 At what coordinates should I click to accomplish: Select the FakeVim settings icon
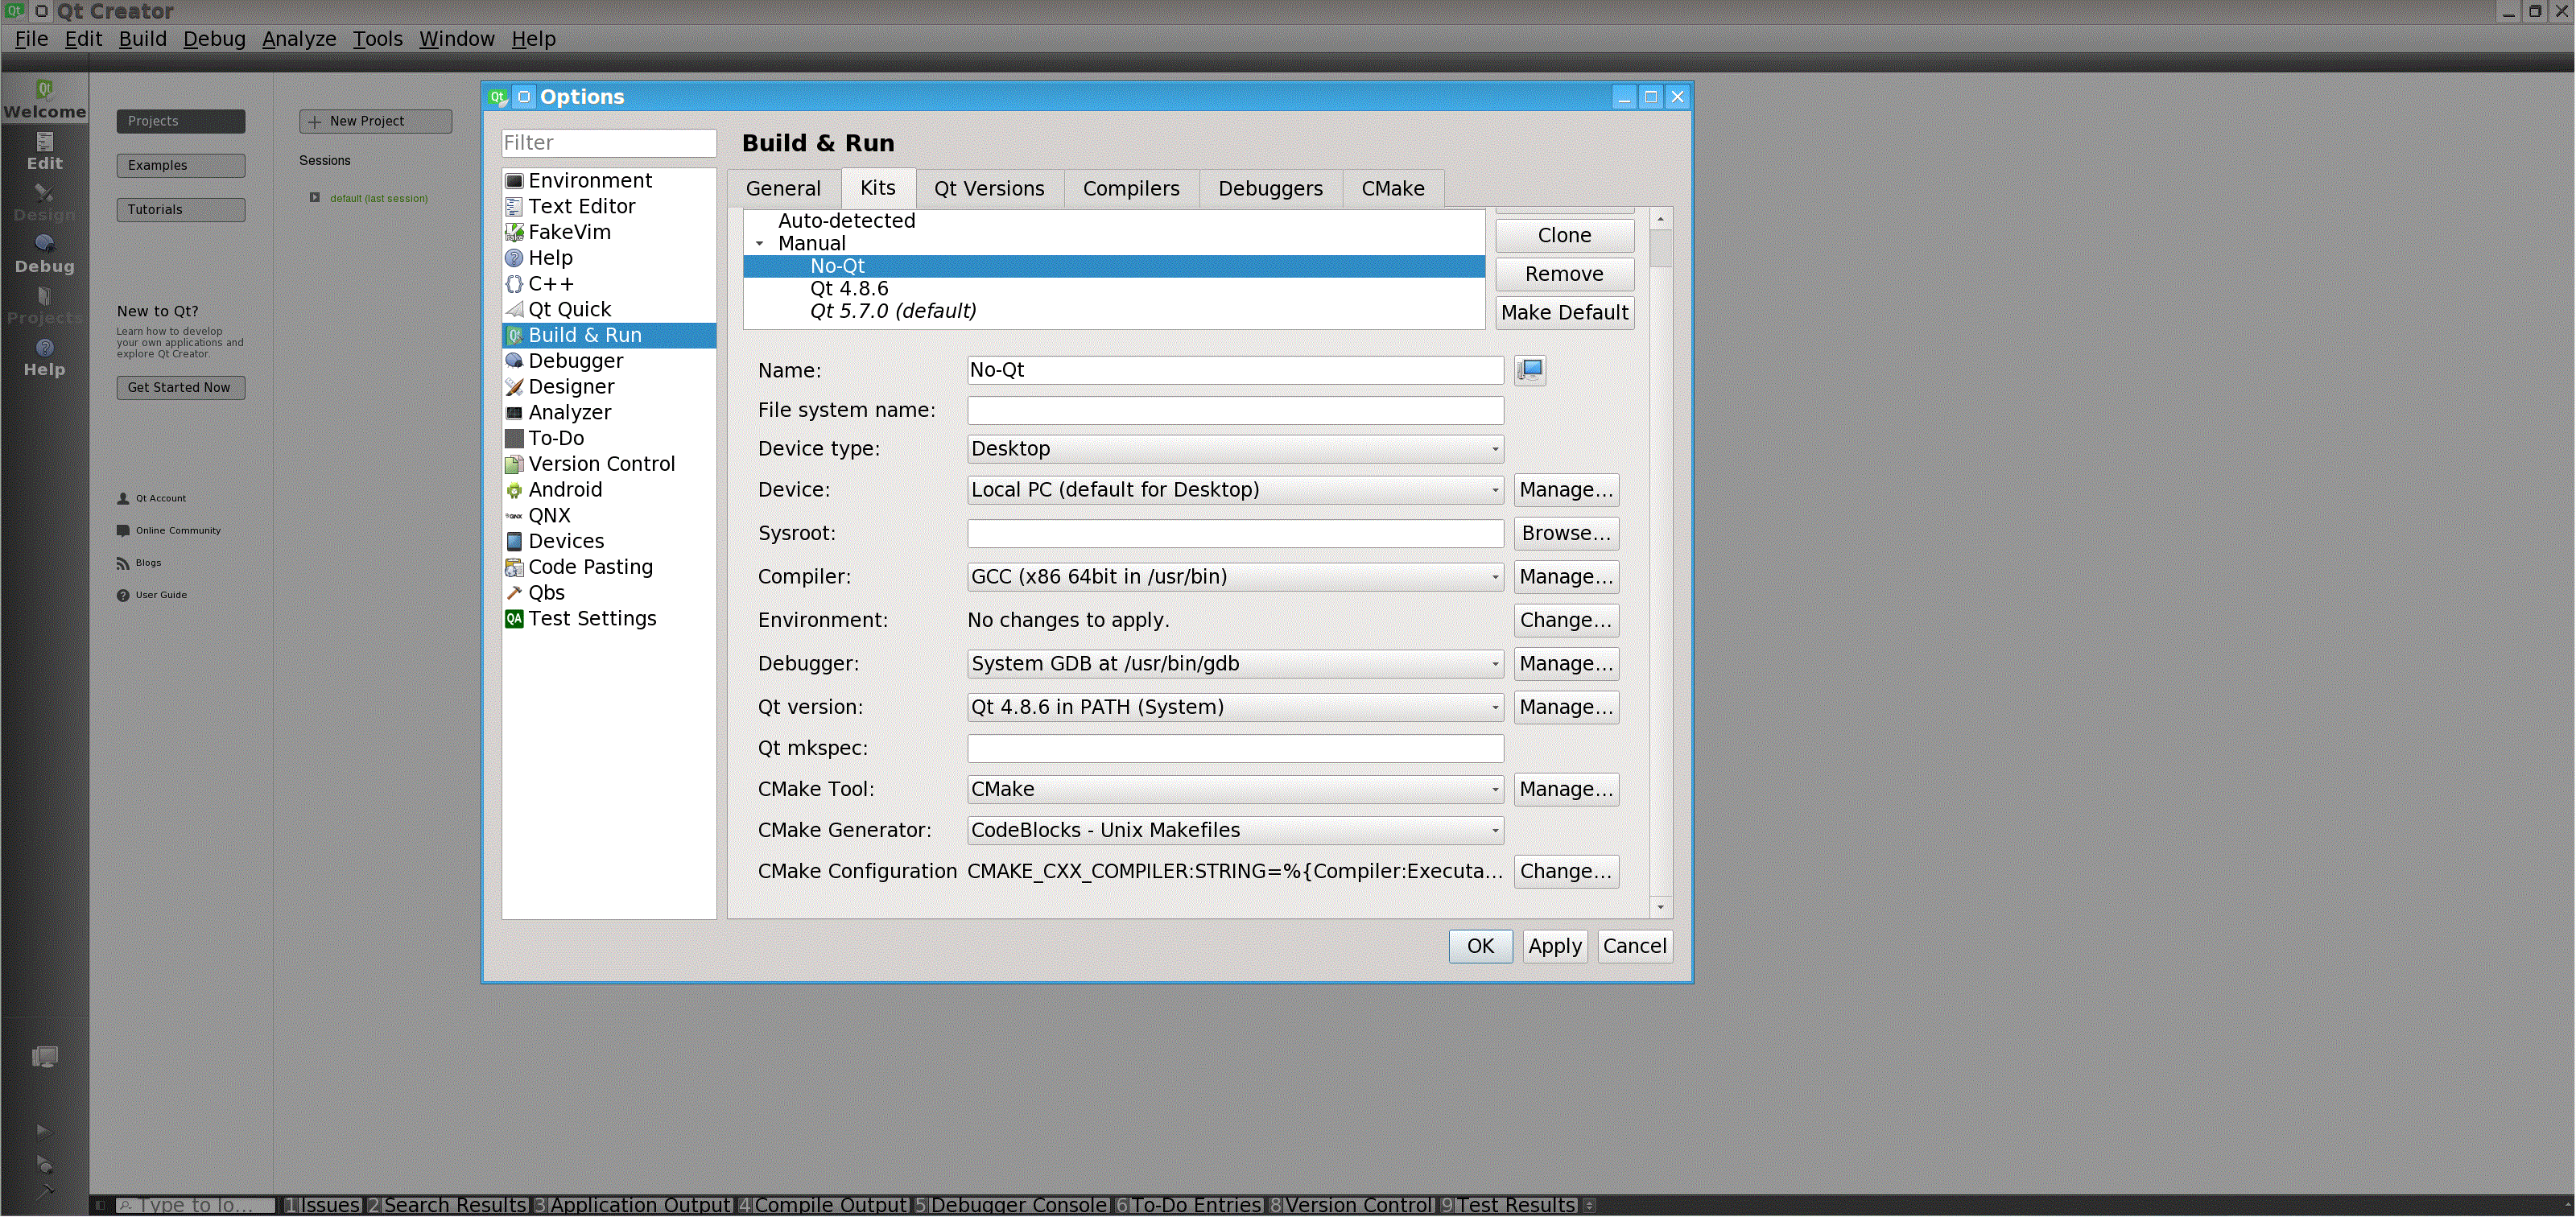point(514,232)
